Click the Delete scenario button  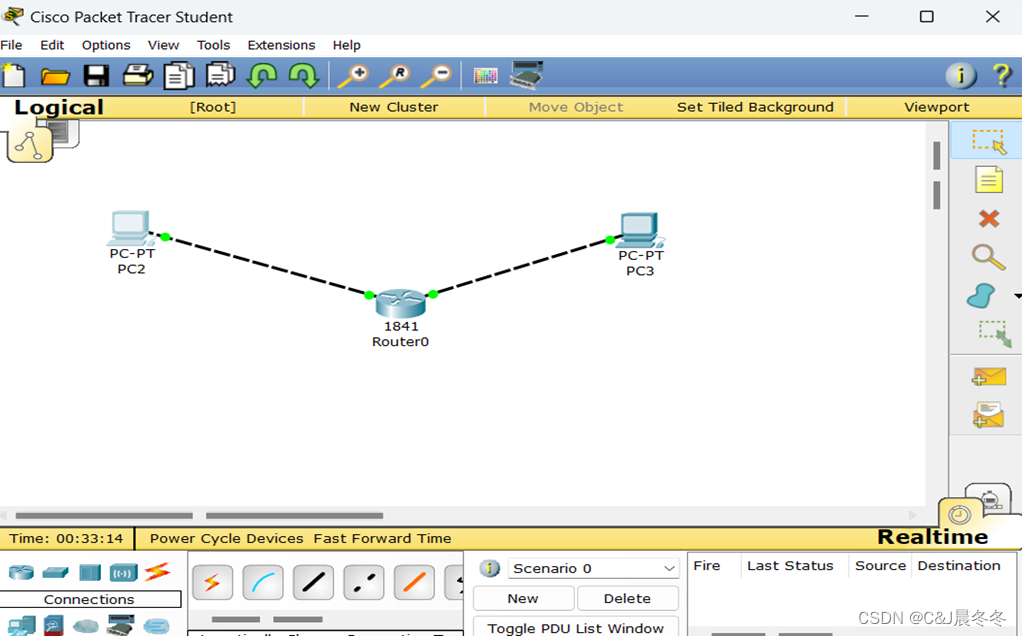[627, 598]
